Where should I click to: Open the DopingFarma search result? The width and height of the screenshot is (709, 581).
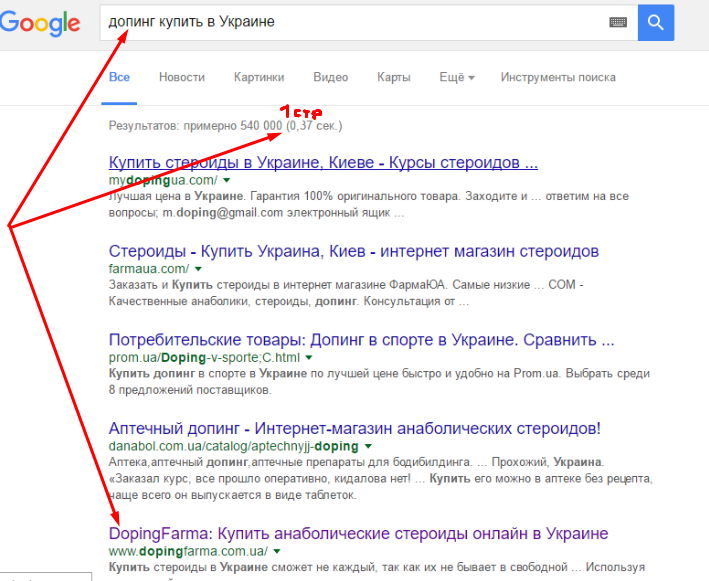[358, 534]
